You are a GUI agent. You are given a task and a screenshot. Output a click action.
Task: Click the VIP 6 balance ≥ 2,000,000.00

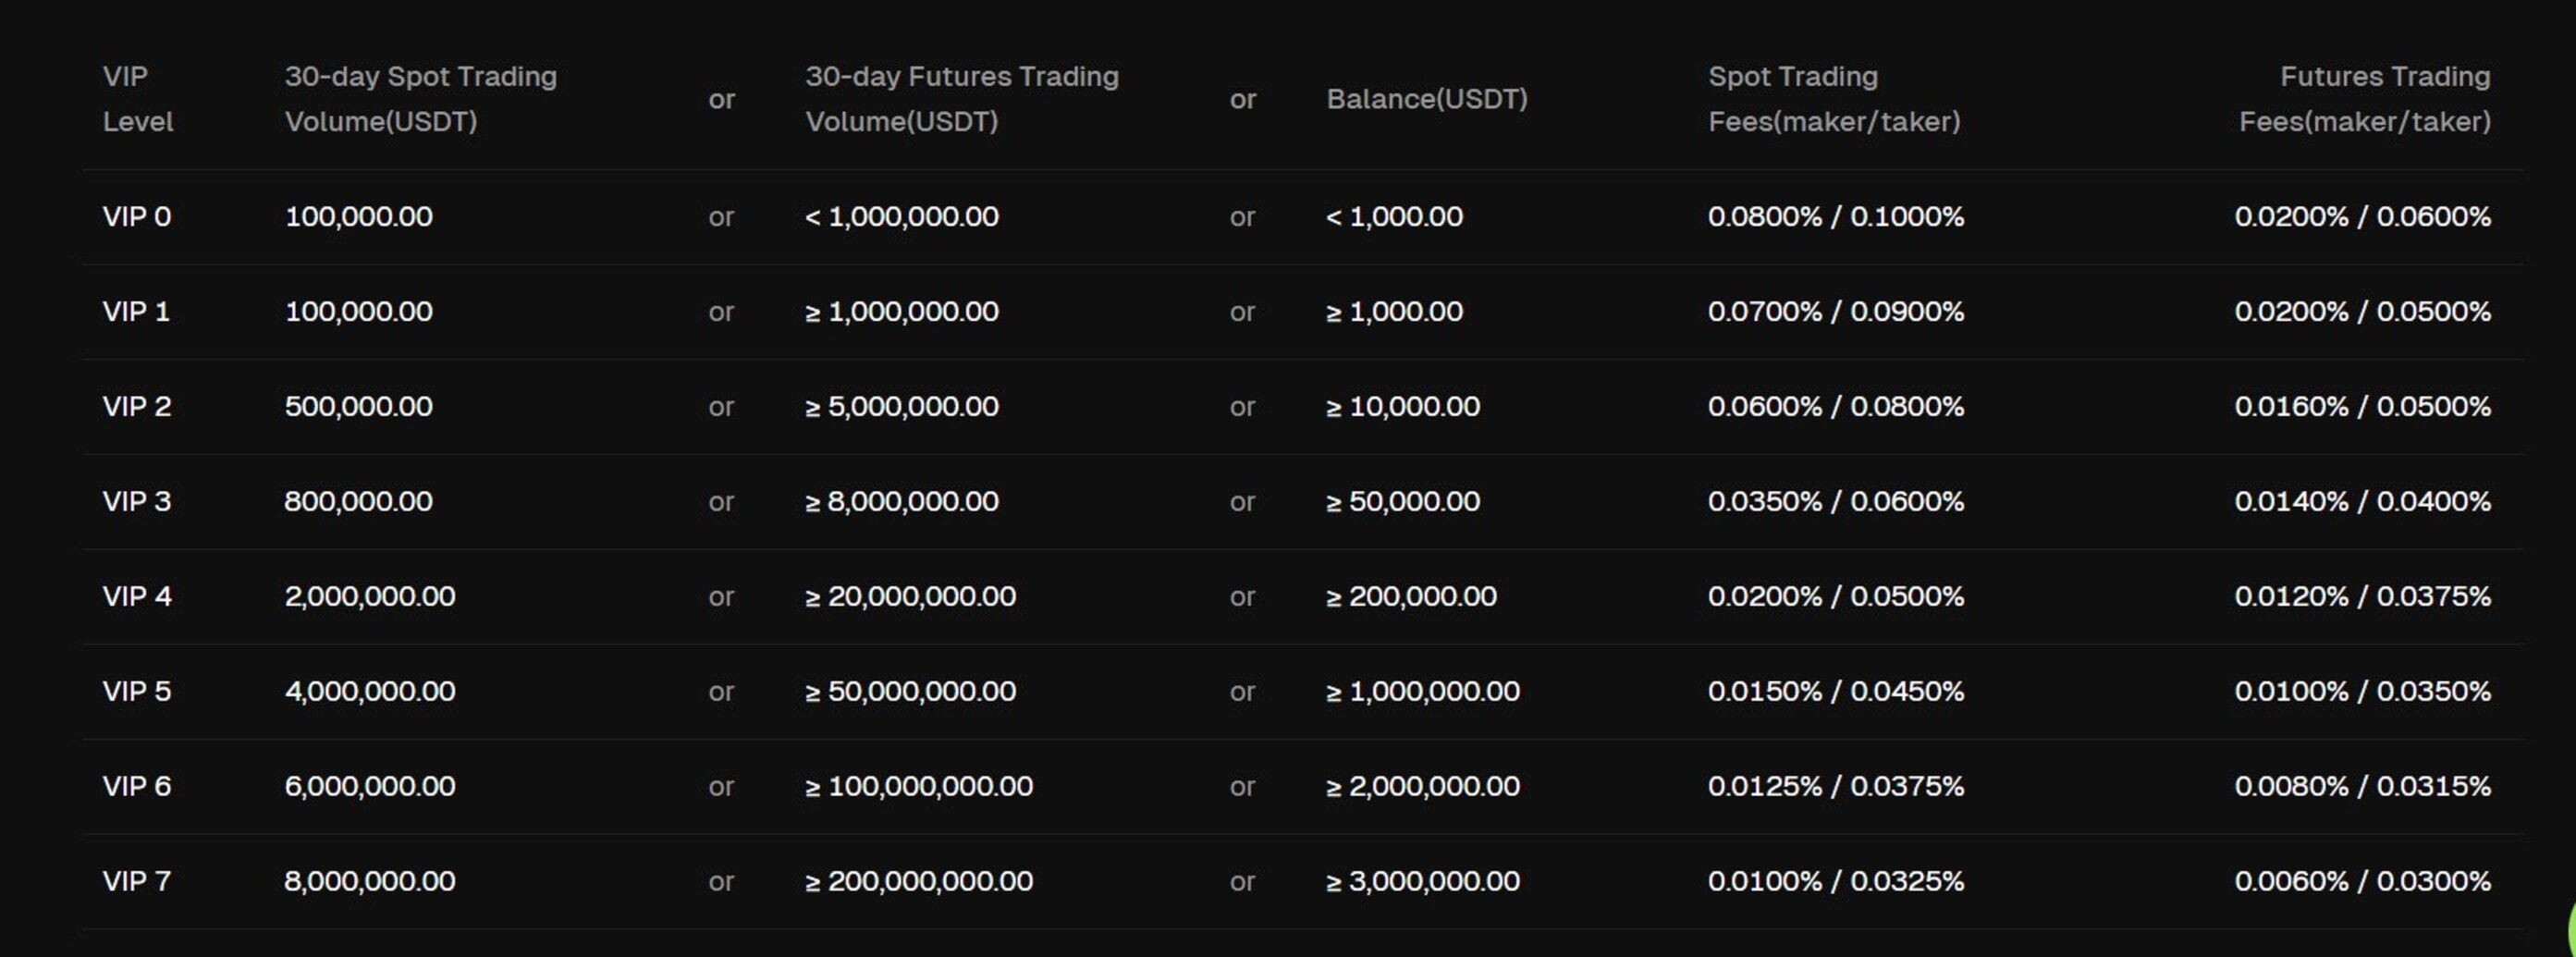[1422, 787]
